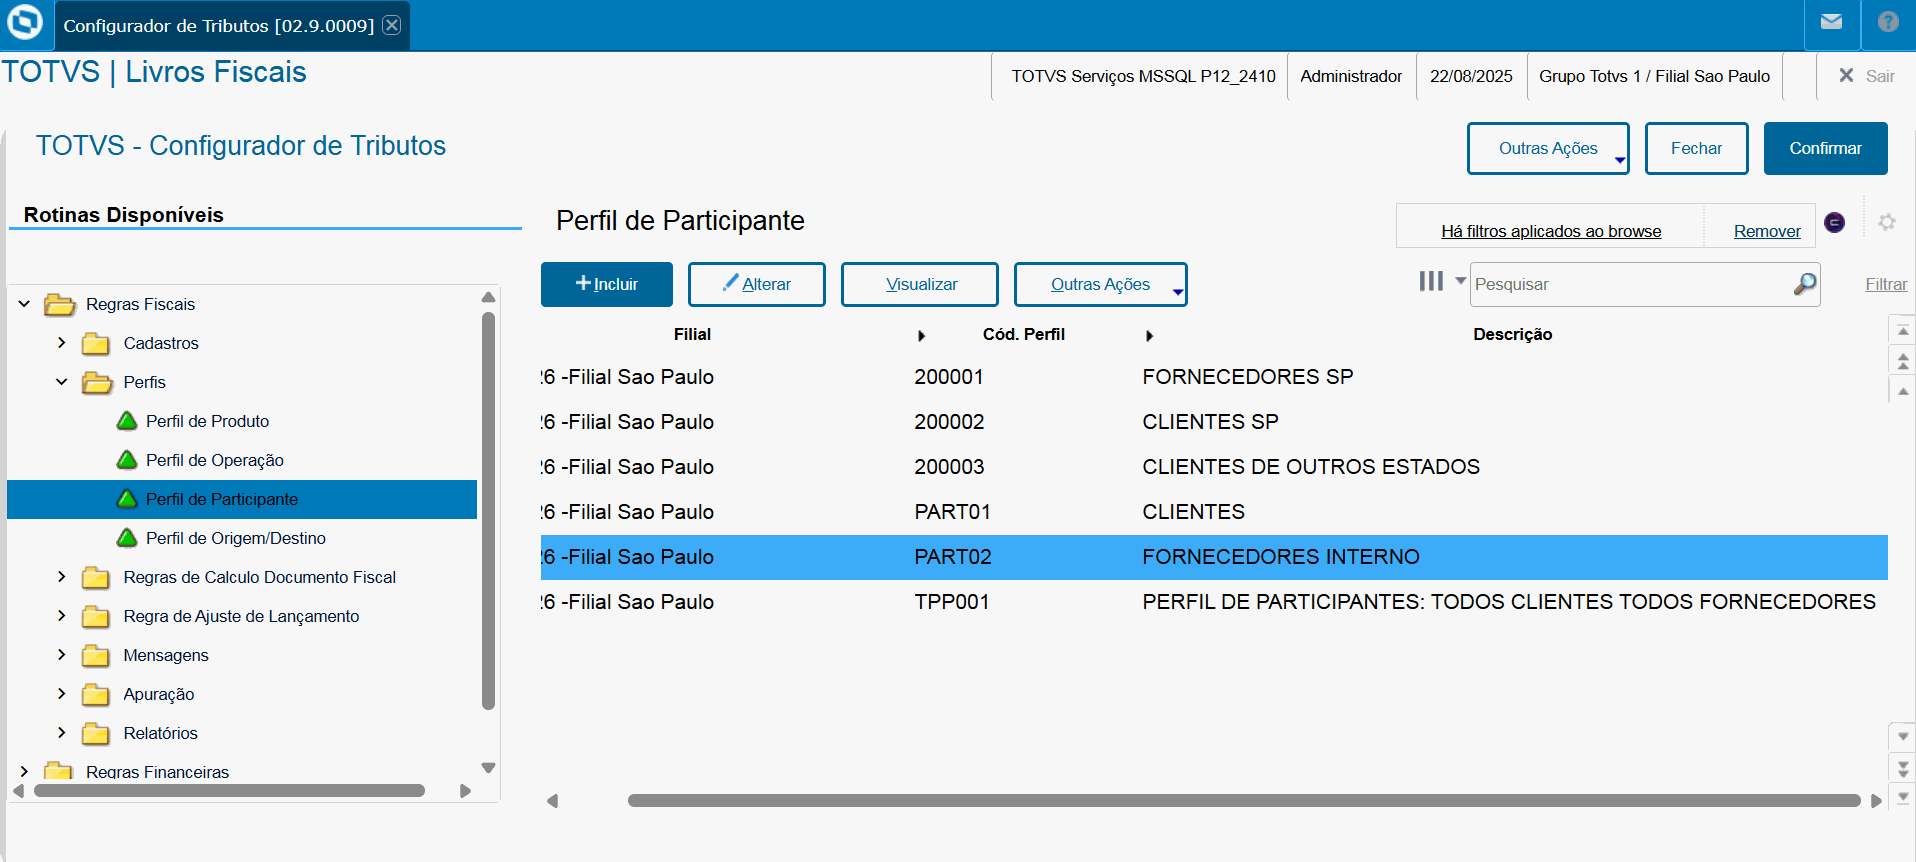Click the Visualizar button
1916x862 pixels.
(920, 284)
